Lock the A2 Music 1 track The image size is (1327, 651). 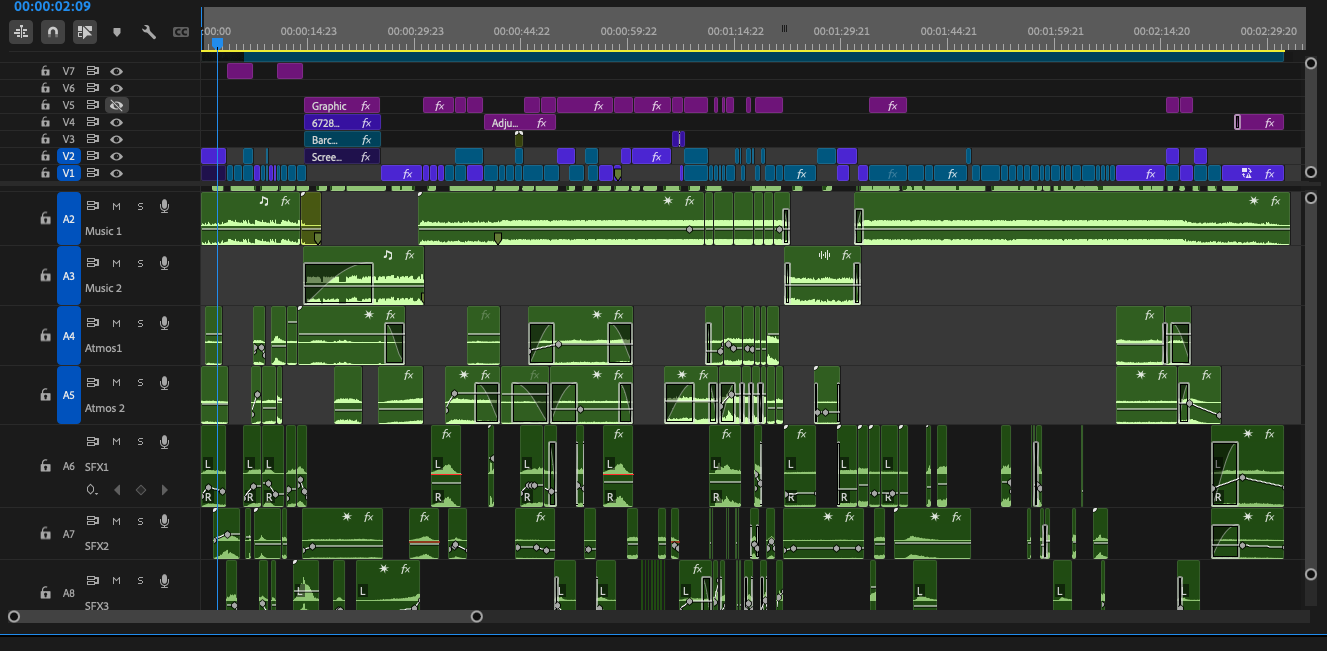pos(45,218)
